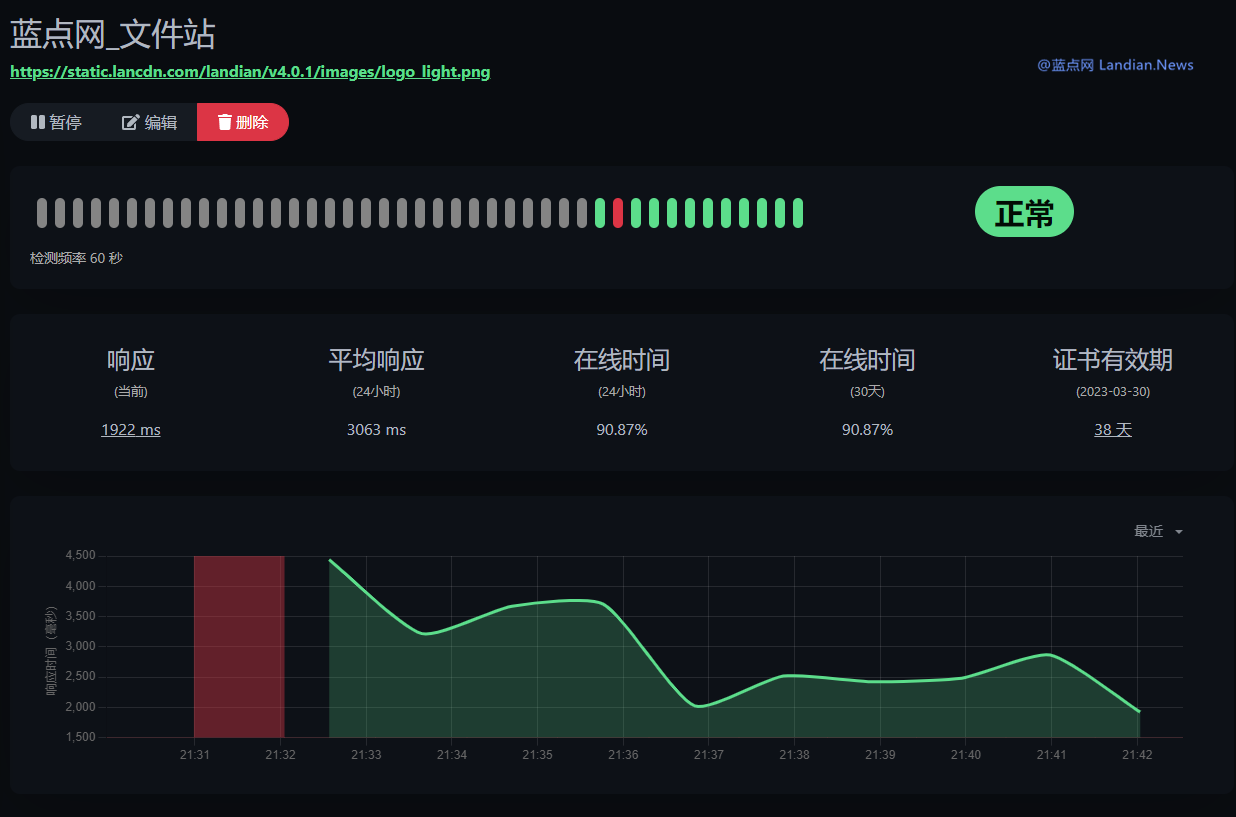Click the 平均响应 heading
The image size is (1236, 817).
[376, 360]
